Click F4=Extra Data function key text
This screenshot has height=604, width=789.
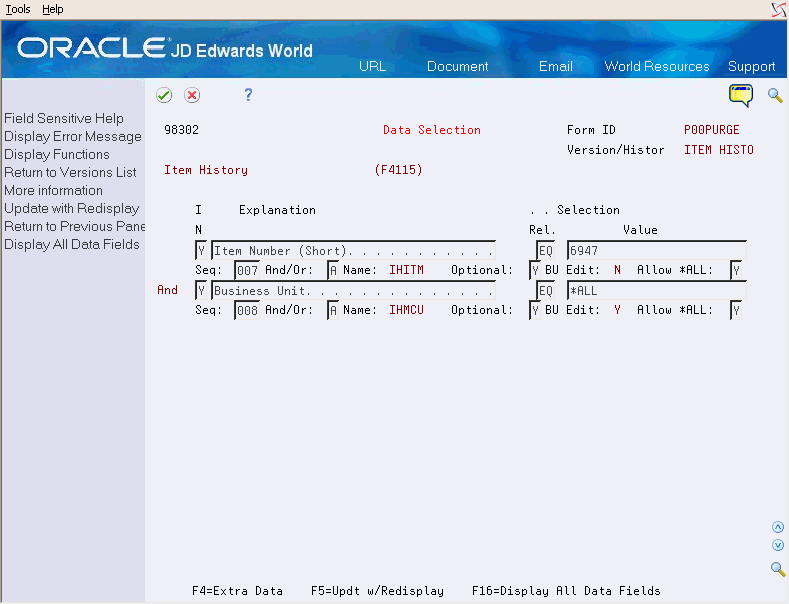pyautogui.click(x=238, y=591)
